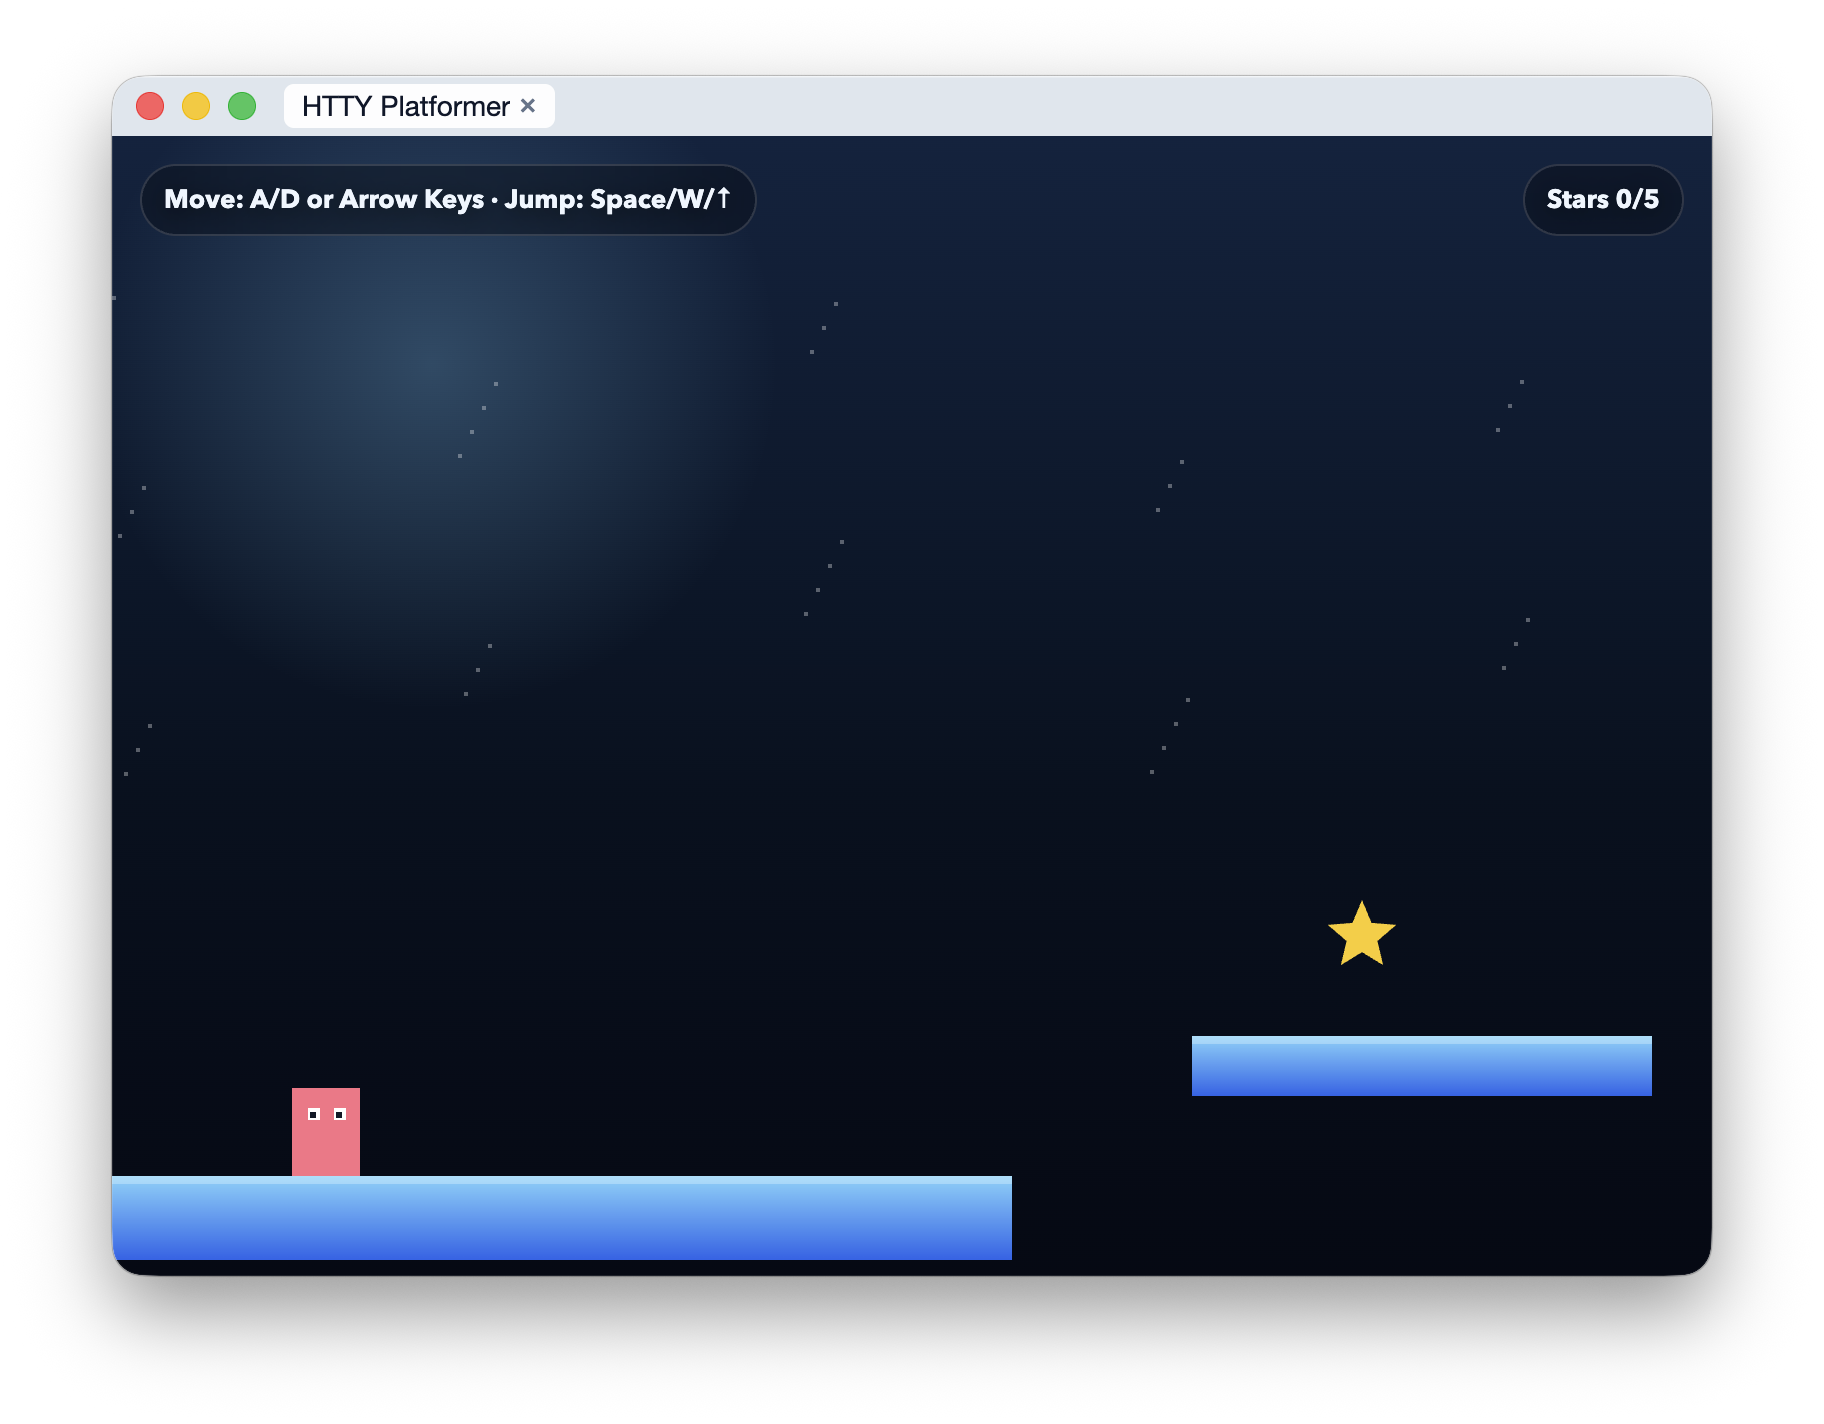Click the floating blue platform under the star

pyautogui.click(x=1421, y=1066)
